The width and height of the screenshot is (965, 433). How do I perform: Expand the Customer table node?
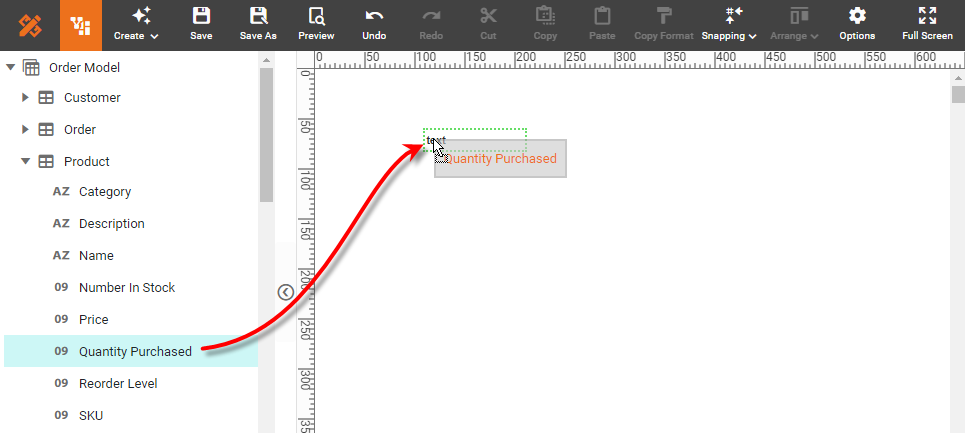(26, 98)
